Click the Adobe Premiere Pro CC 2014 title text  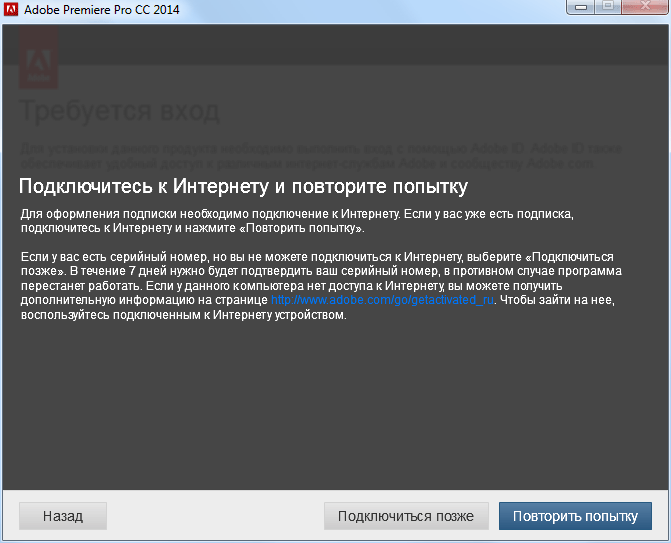coord(102,9)
